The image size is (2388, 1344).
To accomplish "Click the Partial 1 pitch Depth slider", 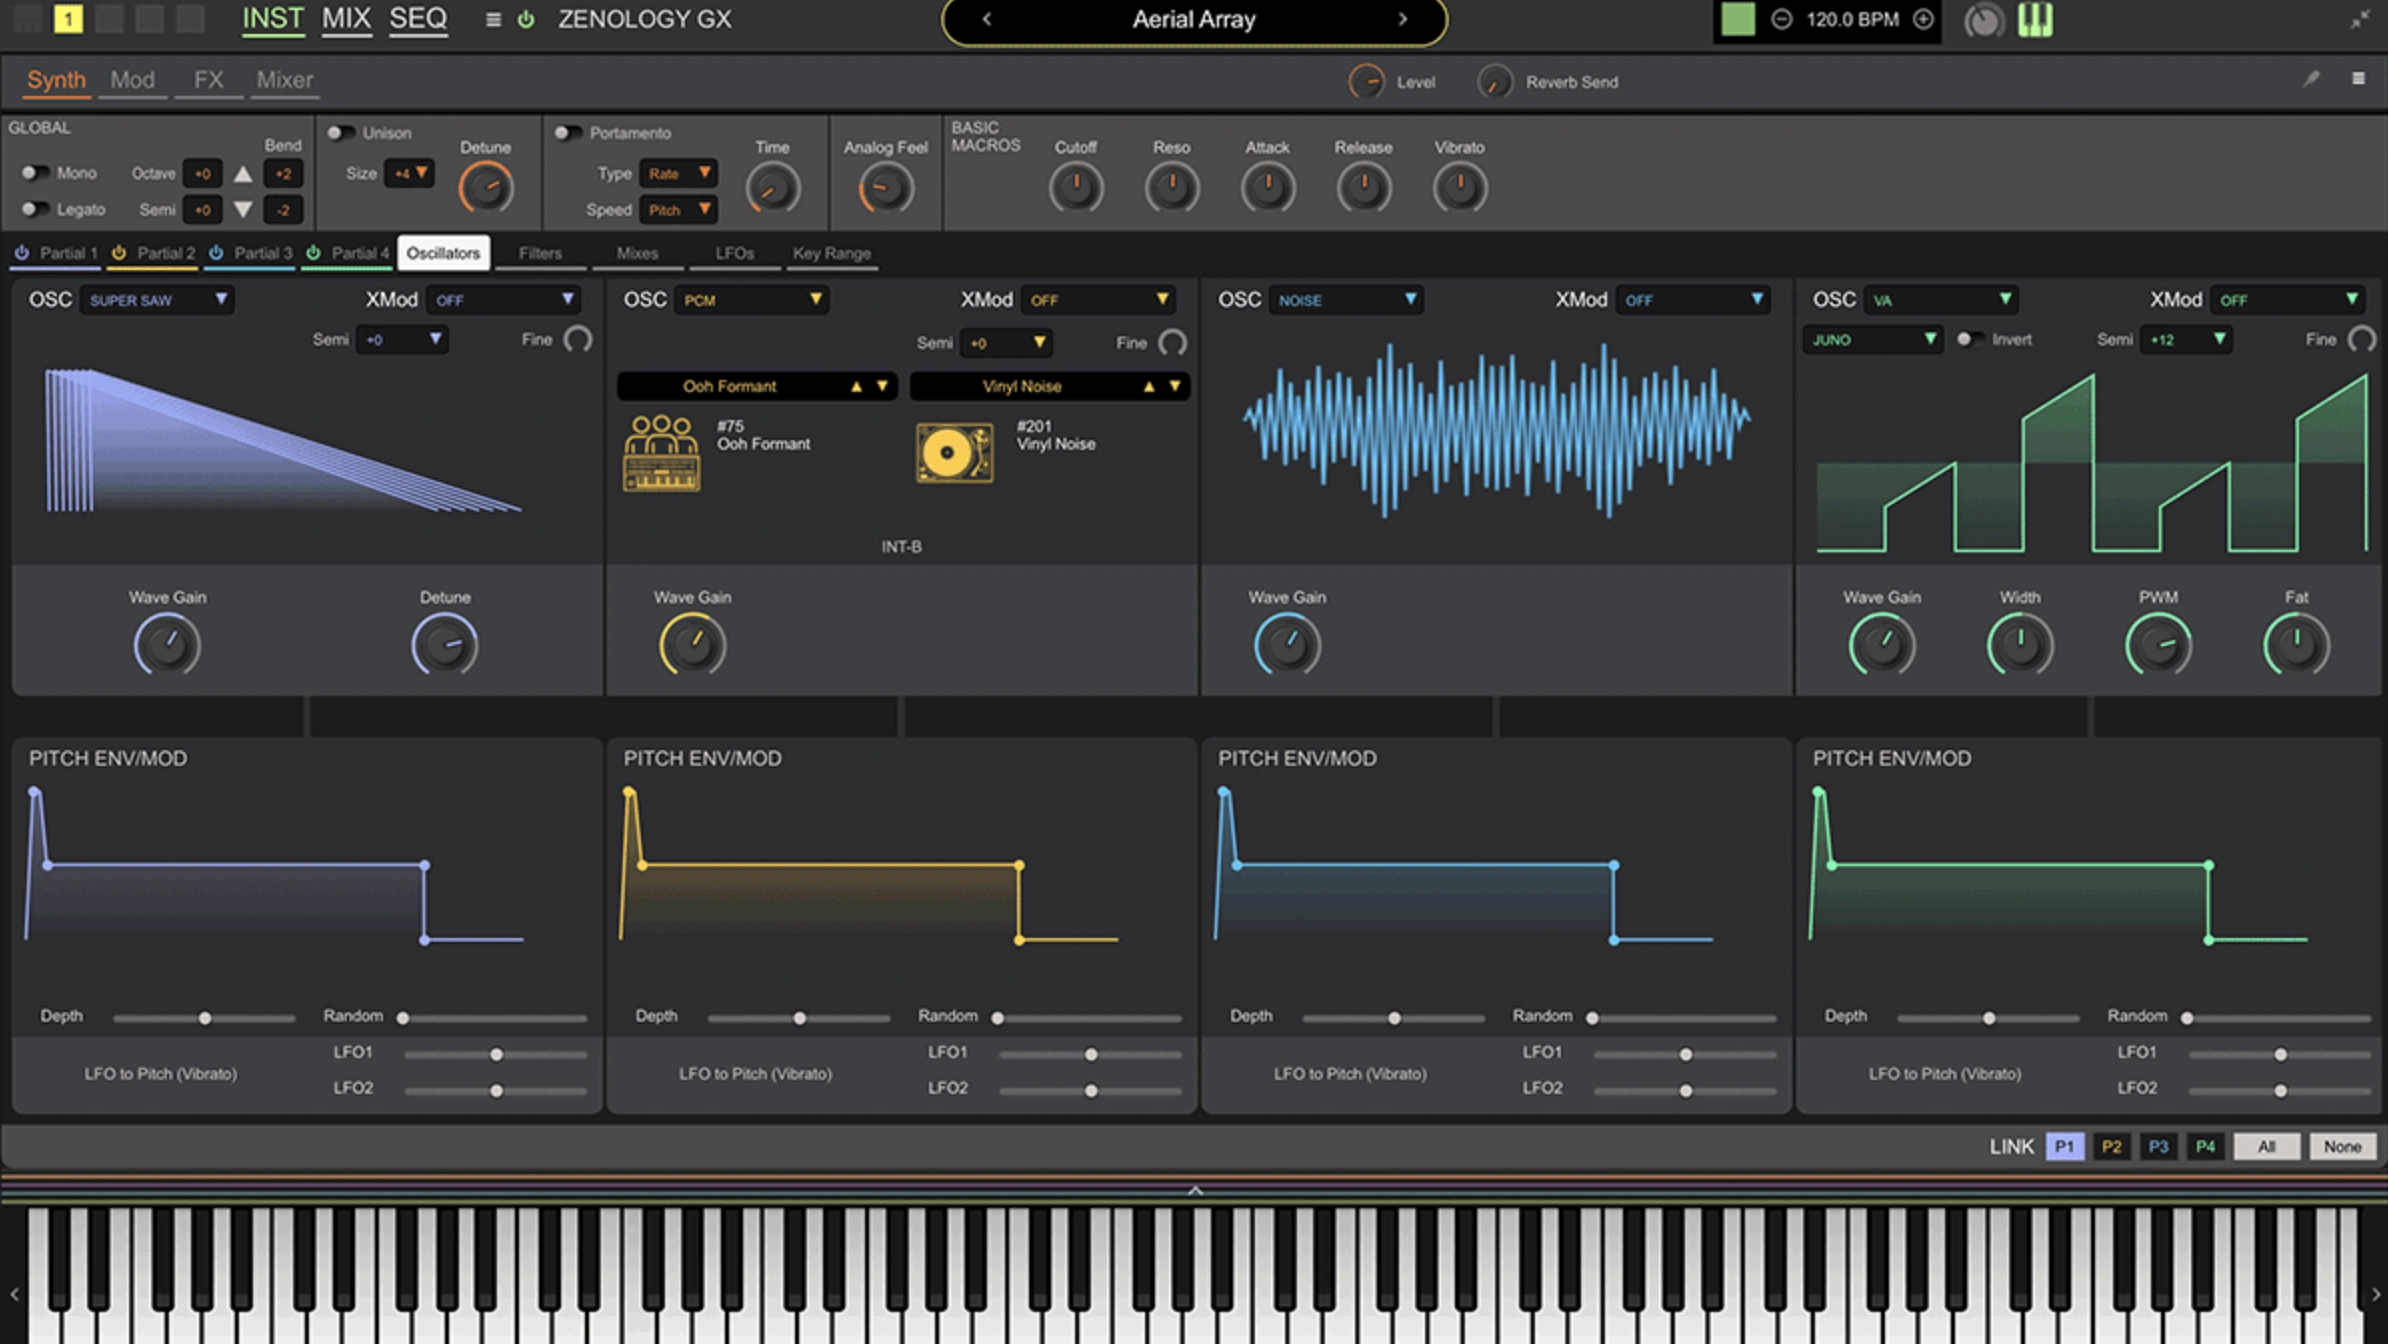I will pyautogui.click(x=204, y=1018).
